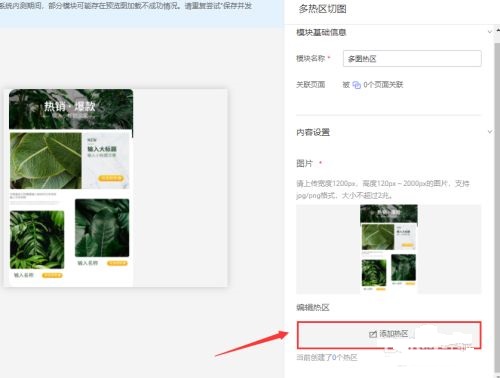The height and width of the screenshot is (378, 500).
Task: Click the 编辑热区 label
Action: point(313,307)
